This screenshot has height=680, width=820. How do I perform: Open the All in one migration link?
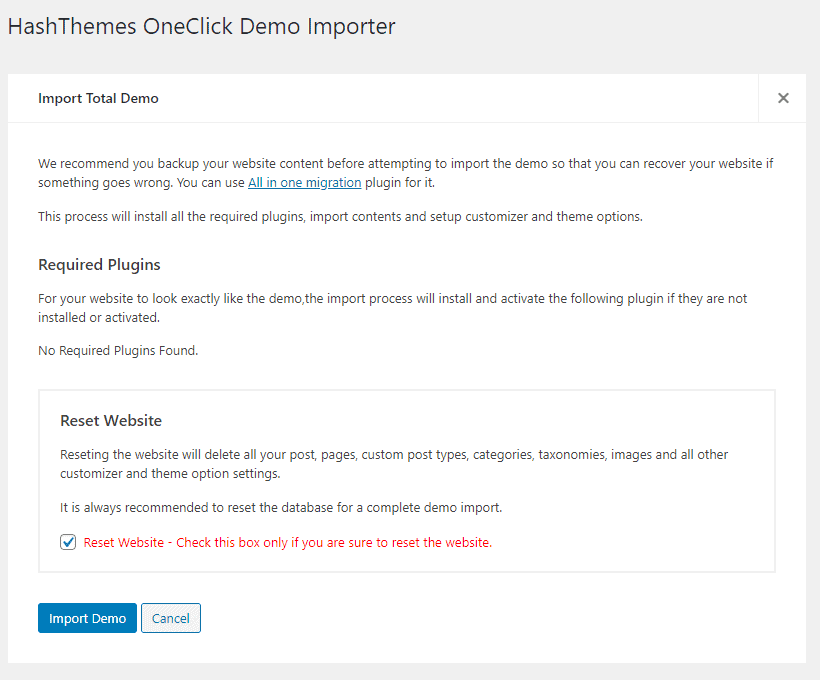click(x=304, y=183)
